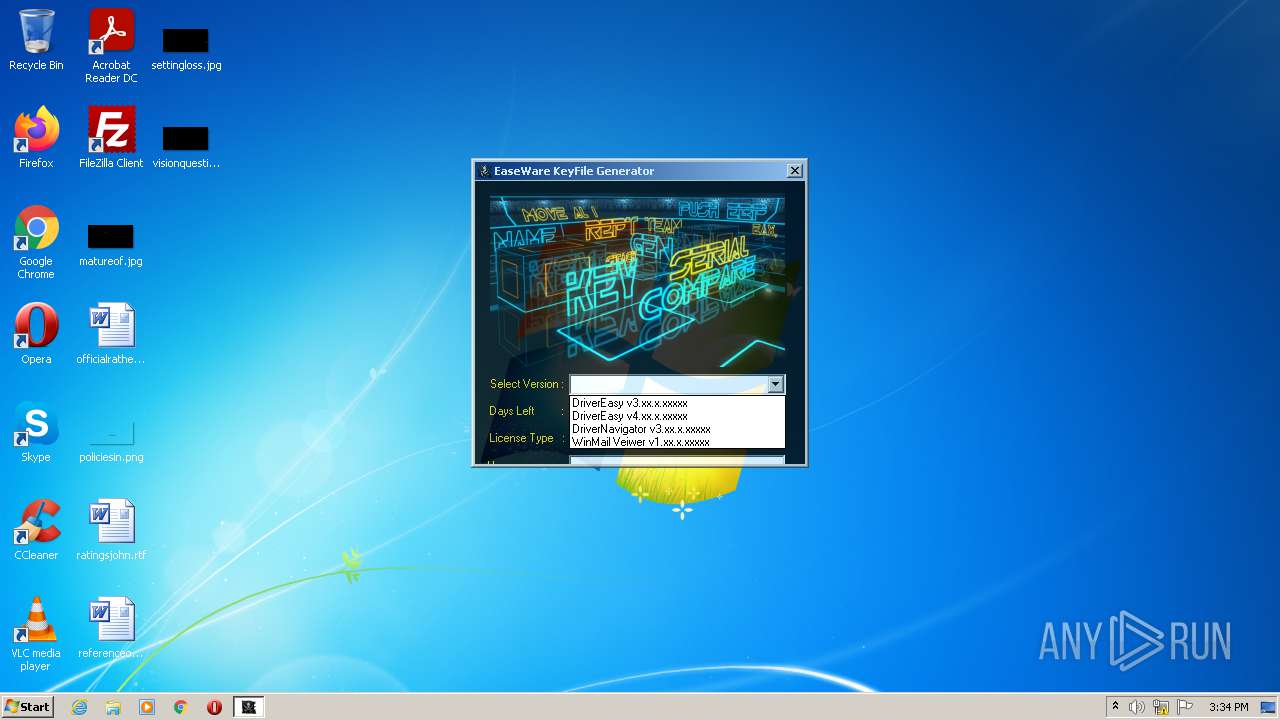1280x720 pixels.
Task: Launch Acrobat Reader DC shortcut
Action: [x=111, y=46]
